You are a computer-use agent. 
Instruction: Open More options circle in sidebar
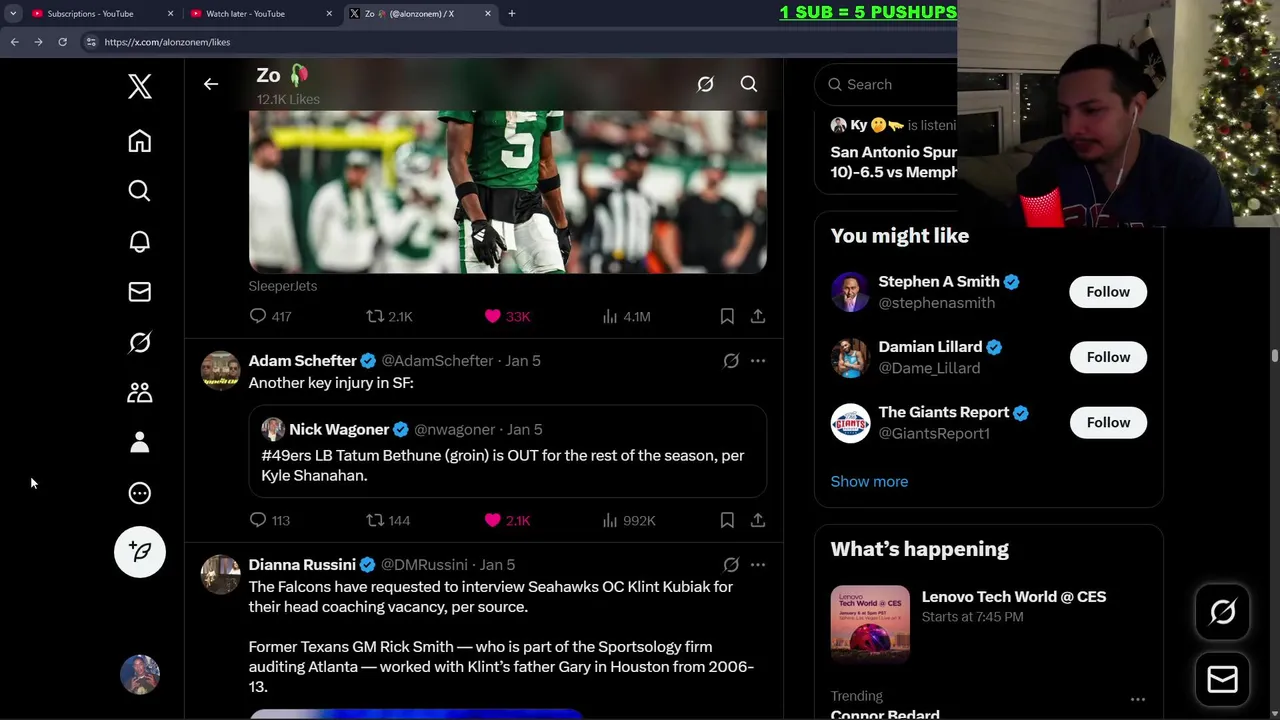(140, 493)
